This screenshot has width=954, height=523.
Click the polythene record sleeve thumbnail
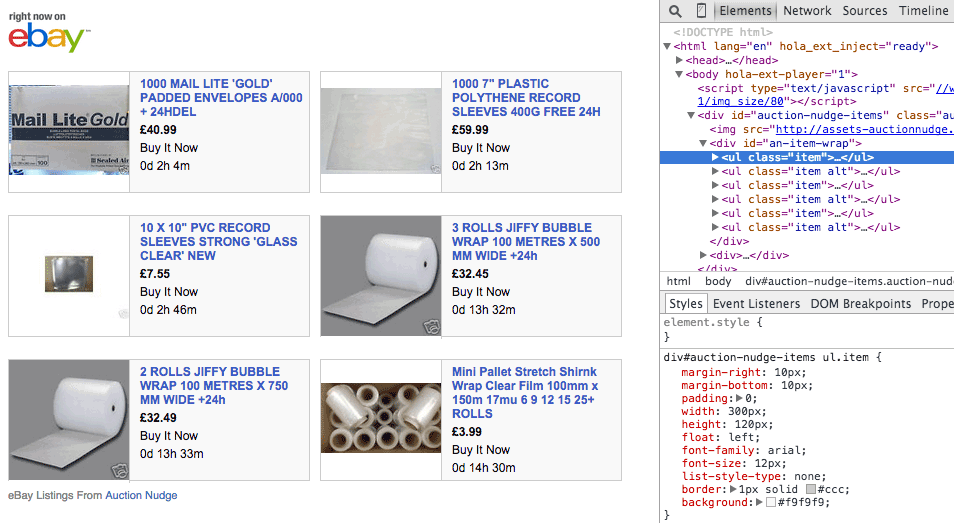[381, 131]
